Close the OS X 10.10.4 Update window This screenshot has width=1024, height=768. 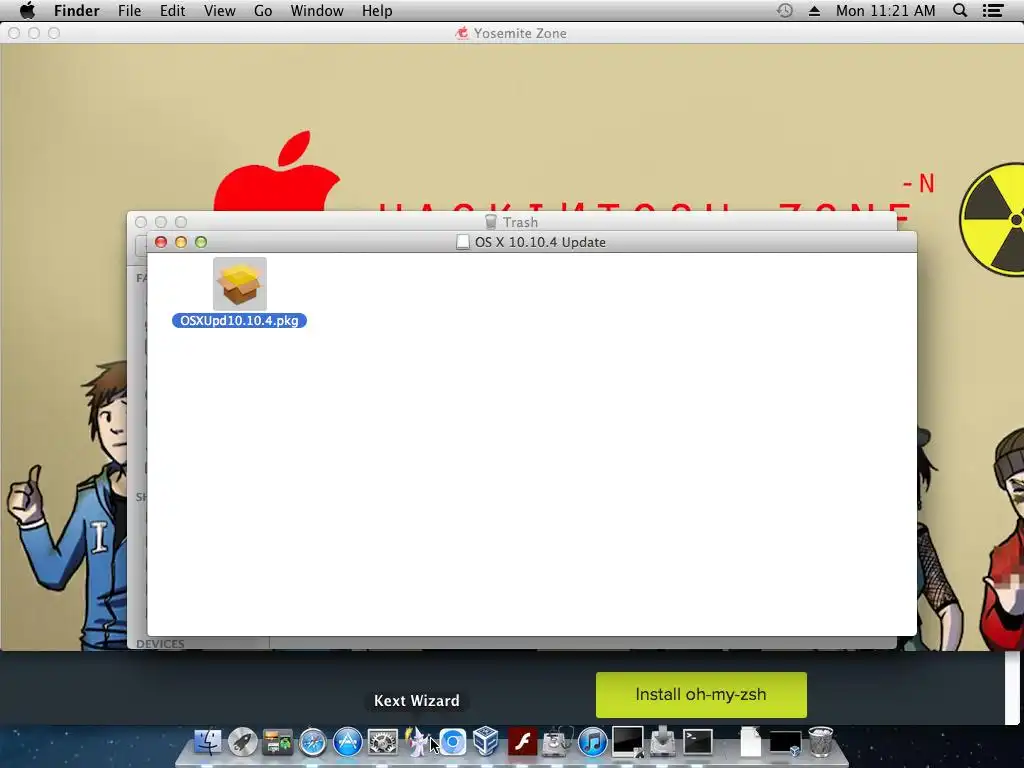click(161, 242)
